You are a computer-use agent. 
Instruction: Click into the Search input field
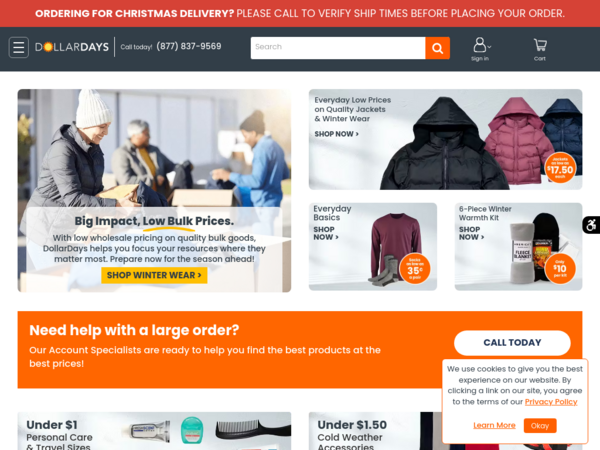coord(338,48)
